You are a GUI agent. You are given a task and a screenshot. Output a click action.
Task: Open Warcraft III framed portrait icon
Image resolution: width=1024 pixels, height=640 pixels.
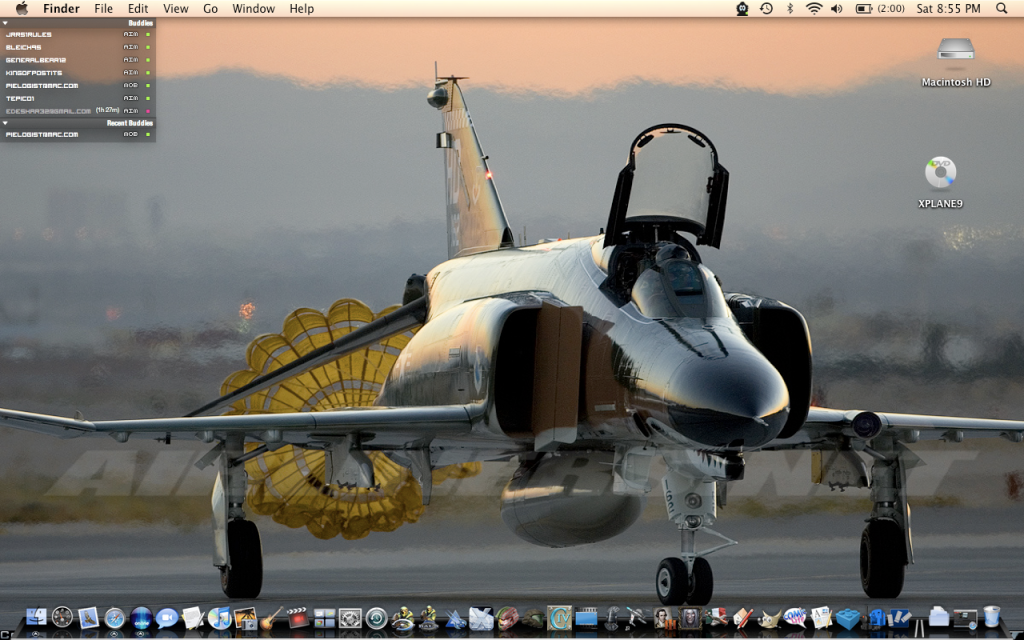pyautogui.click(x=690, y=618)
